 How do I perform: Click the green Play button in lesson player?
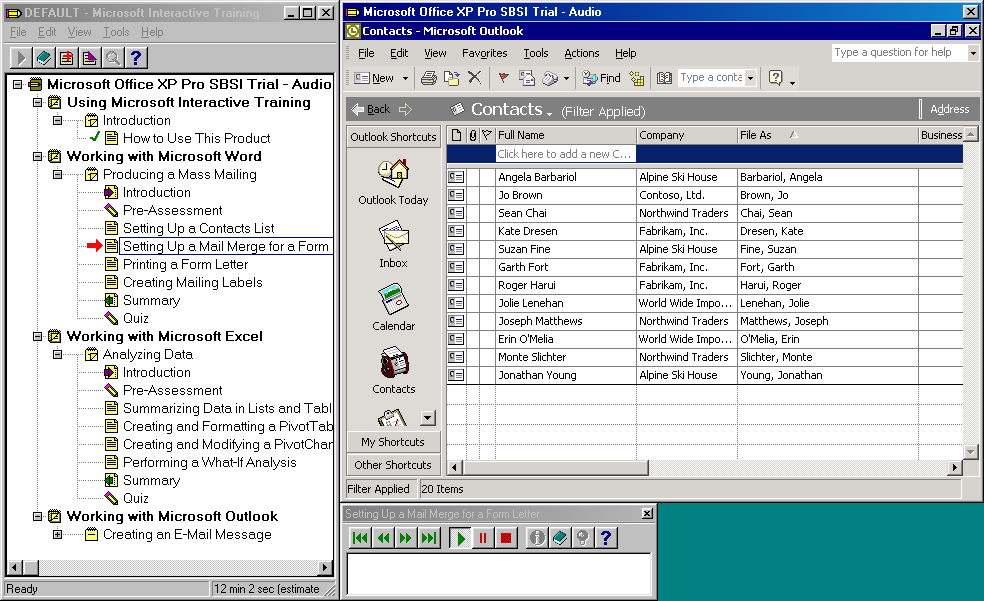point(460,538)
